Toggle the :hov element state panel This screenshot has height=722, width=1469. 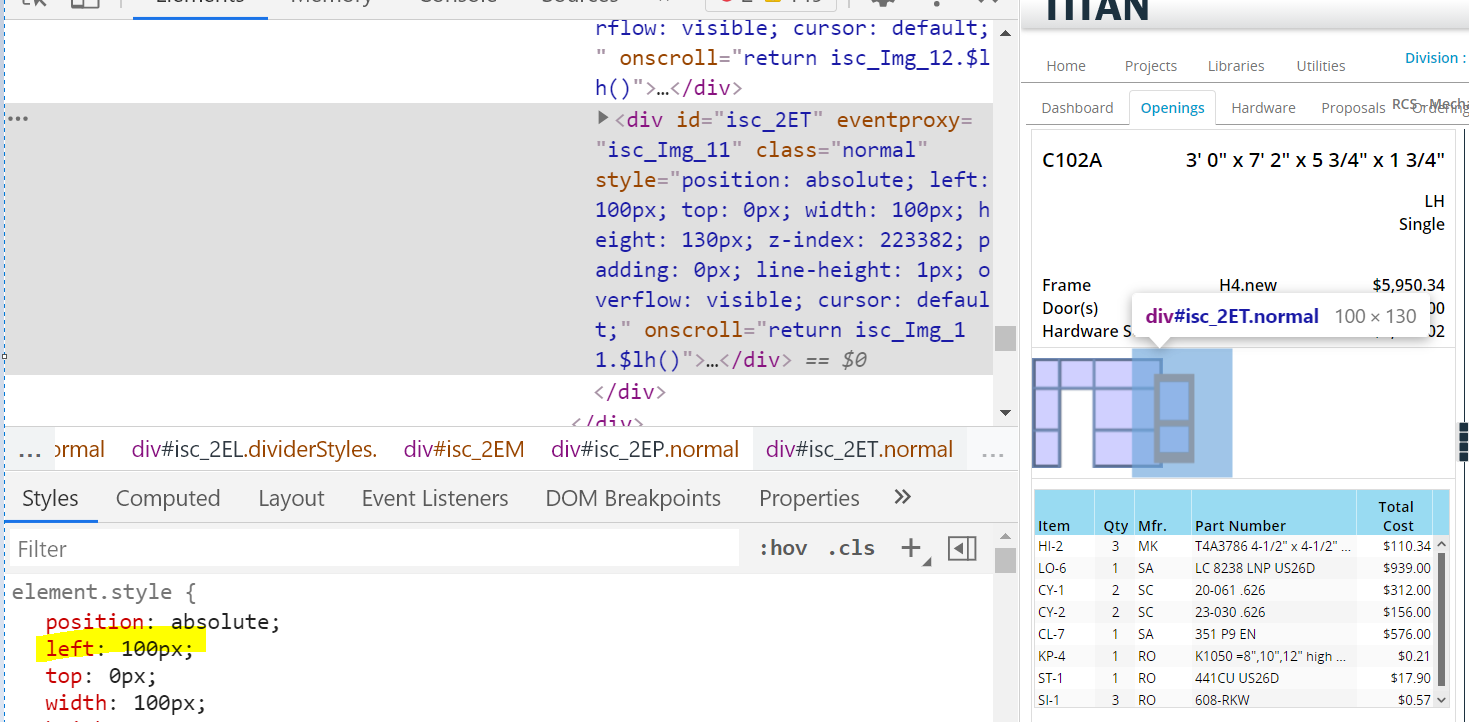coord(782,548)
